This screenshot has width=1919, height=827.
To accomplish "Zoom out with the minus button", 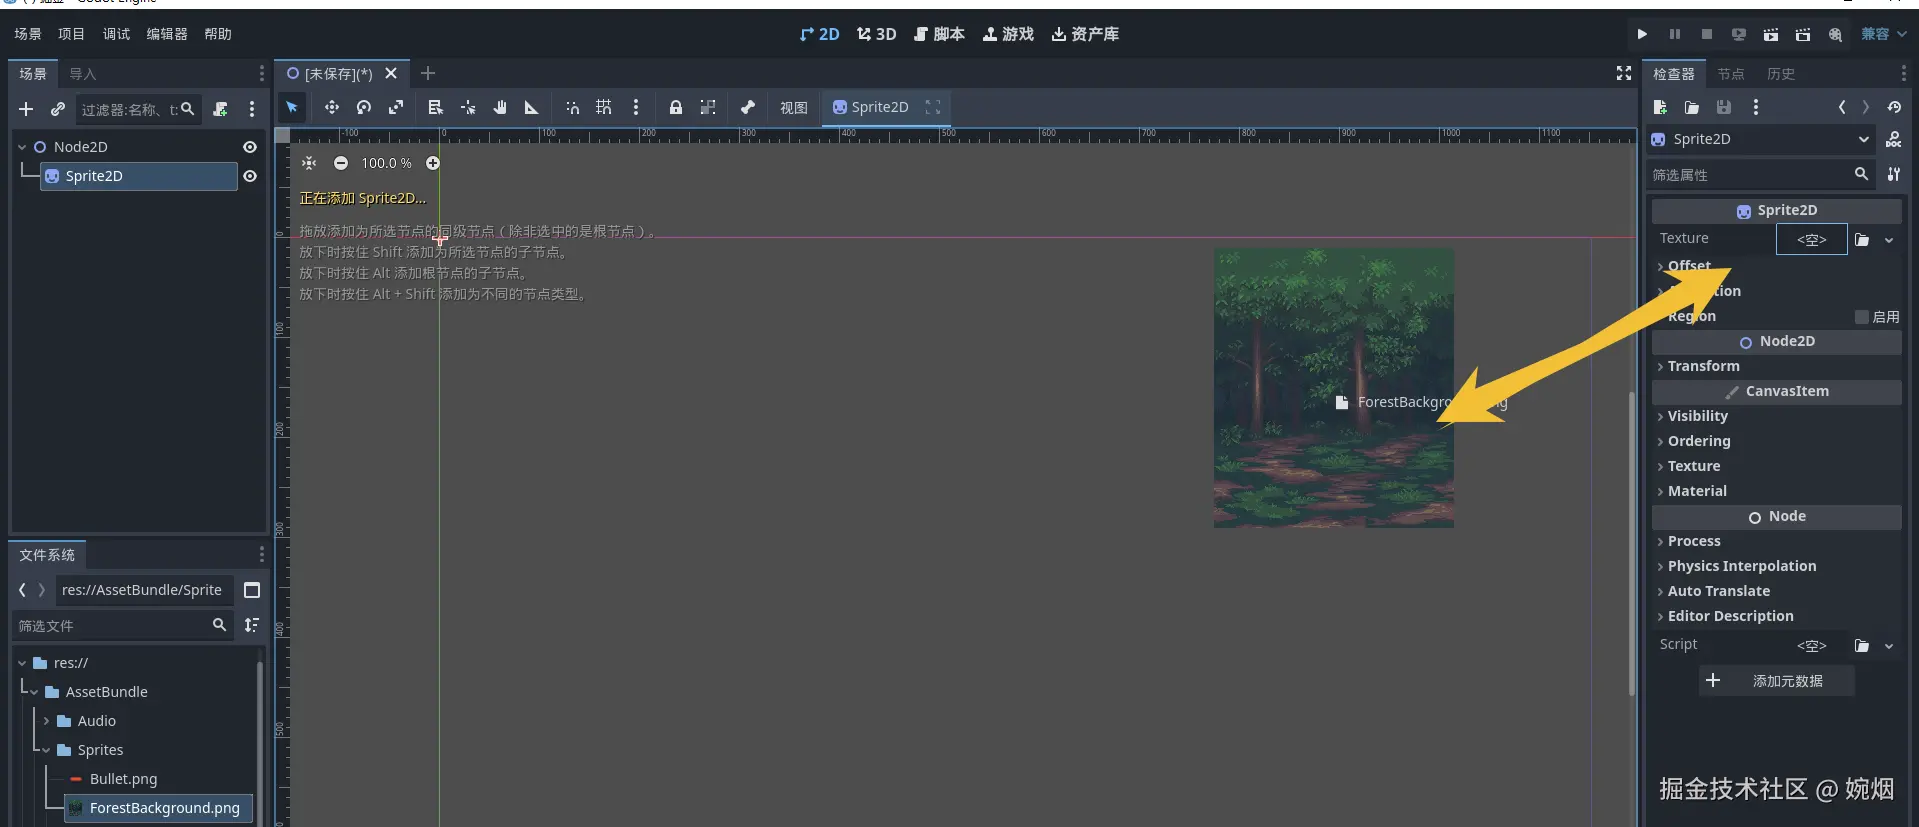I will click(341, 163).
